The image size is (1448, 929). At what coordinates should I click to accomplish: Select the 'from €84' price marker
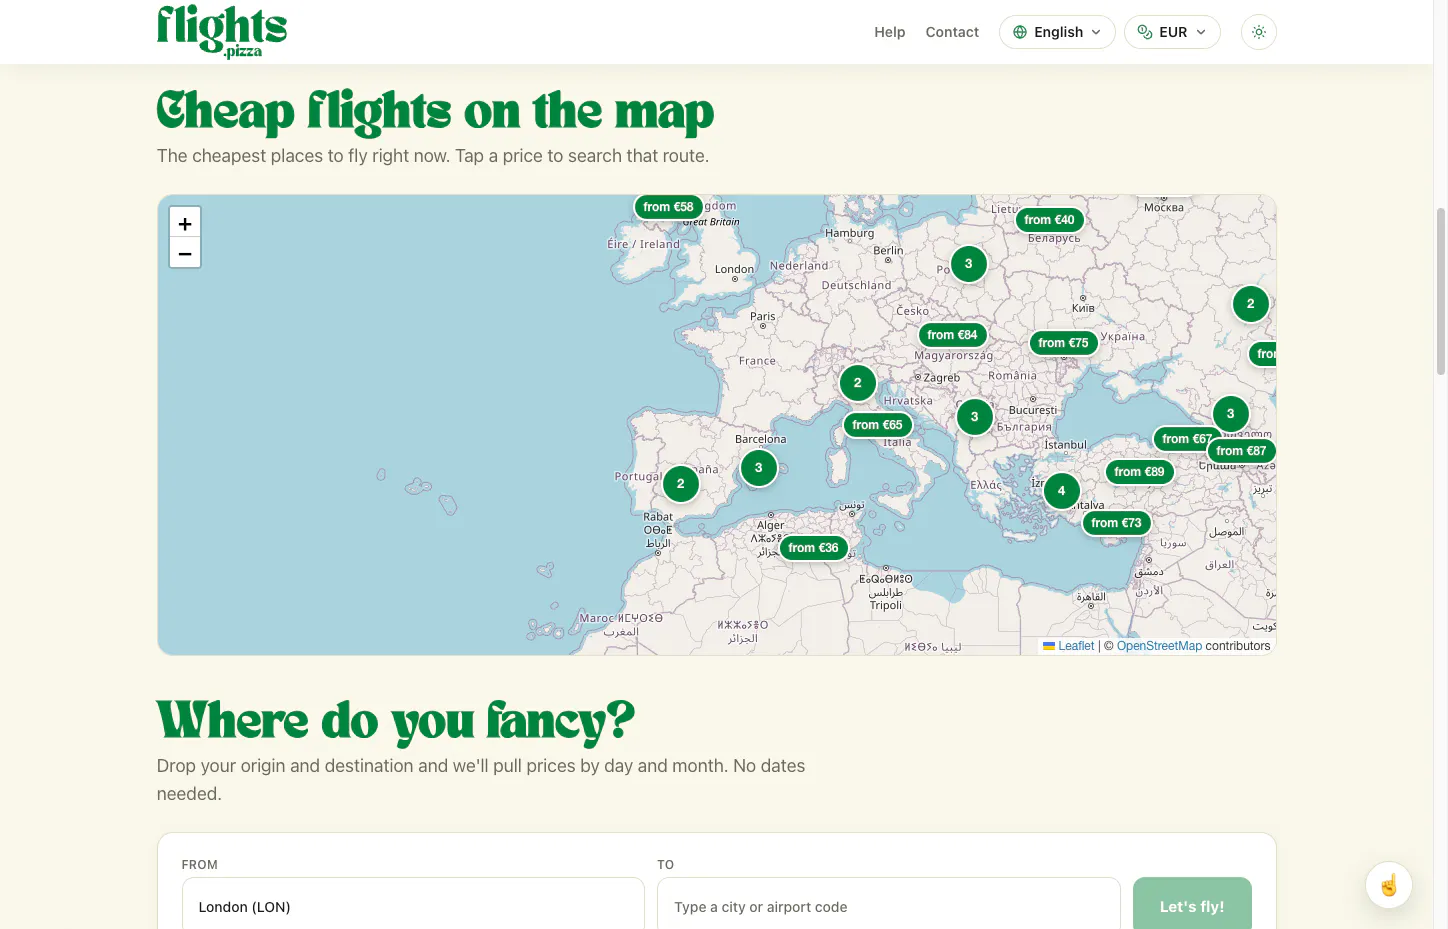click(x=952, y=335)
